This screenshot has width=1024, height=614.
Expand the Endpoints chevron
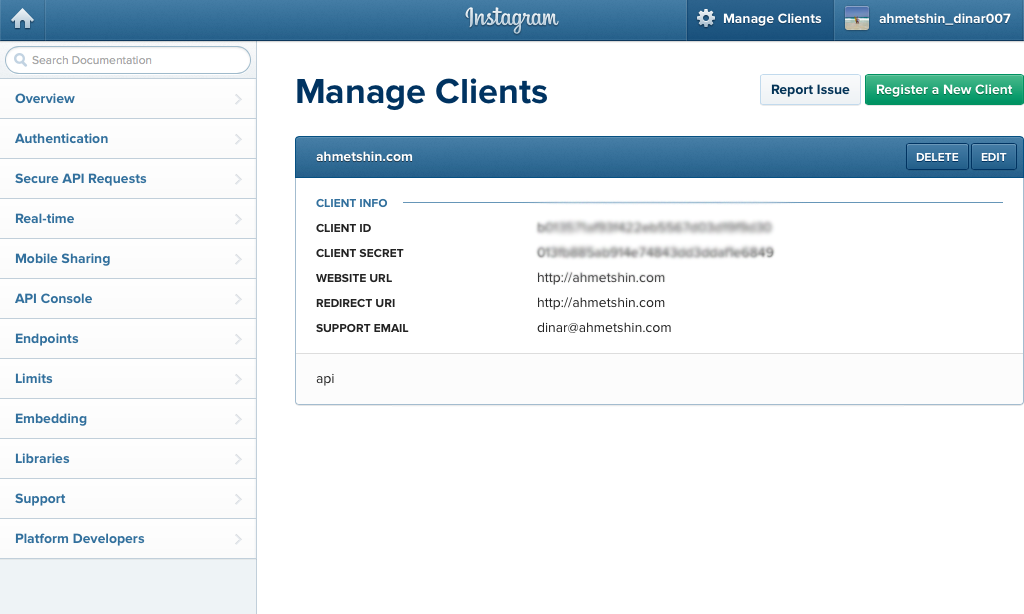238,339
